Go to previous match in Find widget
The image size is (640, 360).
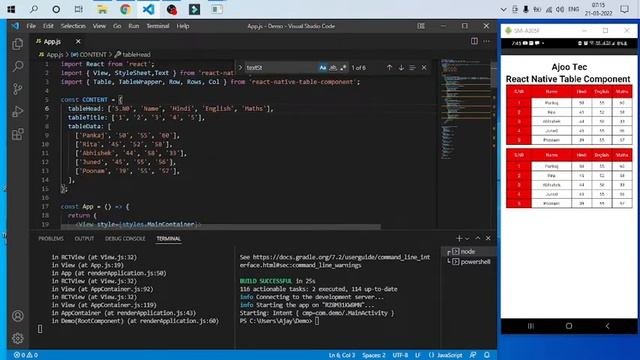pyautogui.click(x=389, y=68)
